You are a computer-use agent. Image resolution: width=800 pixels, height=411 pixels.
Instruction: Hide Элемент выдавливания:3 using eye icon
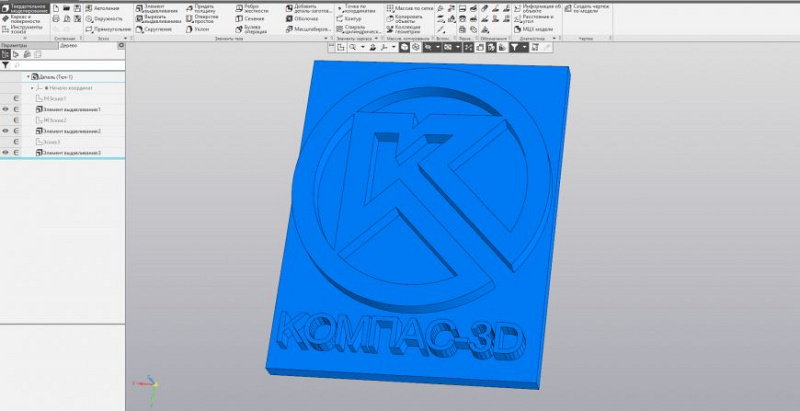tap(6, 153)
